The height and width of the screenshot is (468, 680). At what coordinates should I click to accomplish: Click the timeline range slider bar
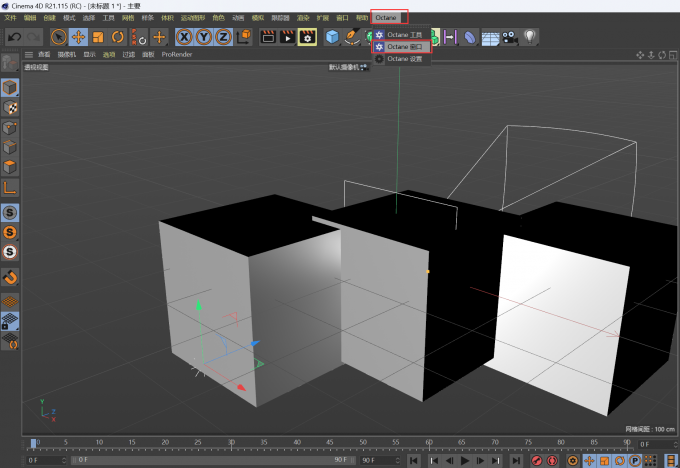click(x=213, y=460)
